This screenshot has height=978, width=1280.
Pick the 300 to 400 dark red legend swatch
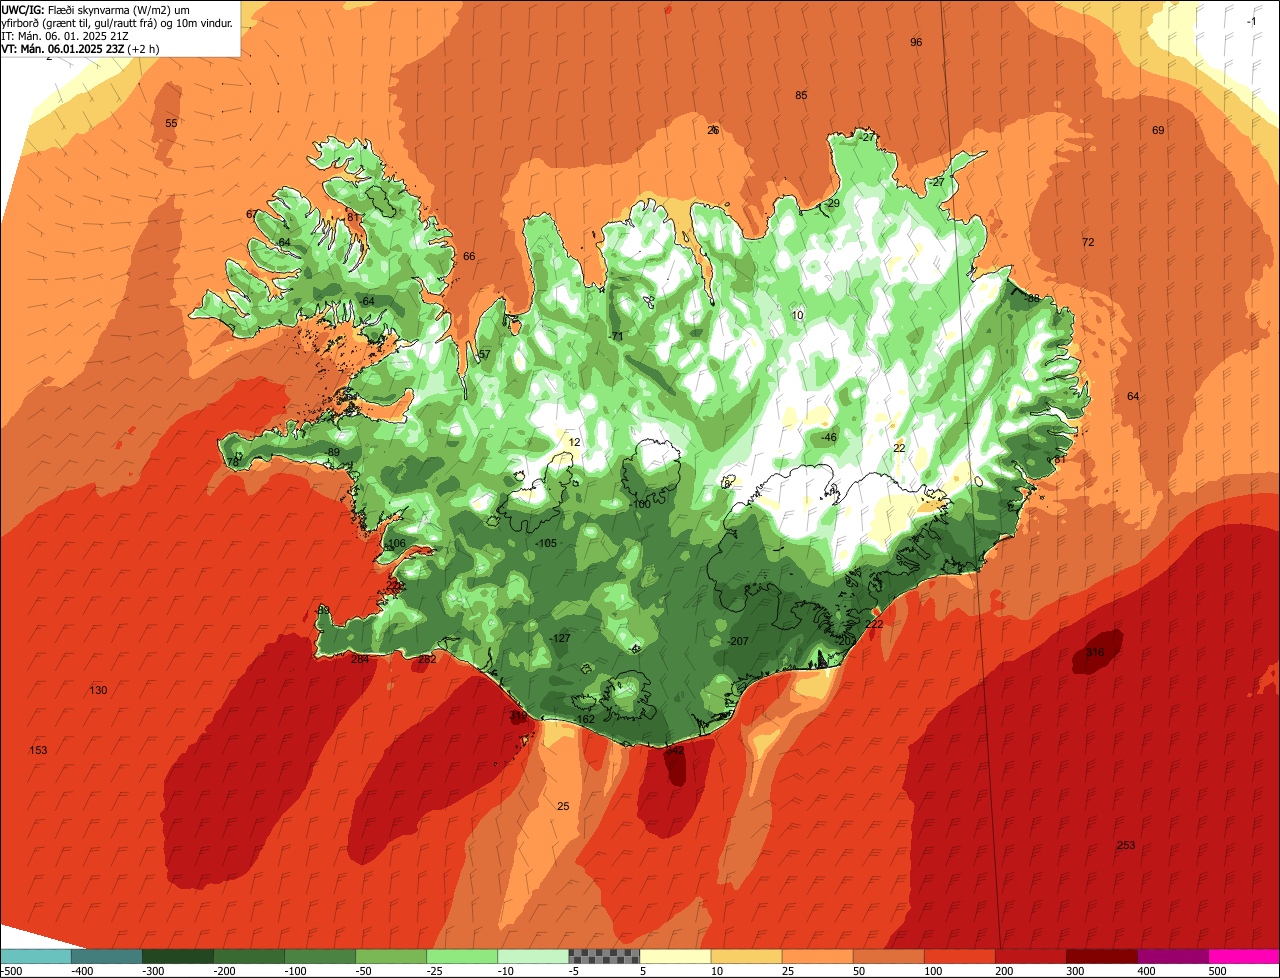click(x=1100, y=956)
